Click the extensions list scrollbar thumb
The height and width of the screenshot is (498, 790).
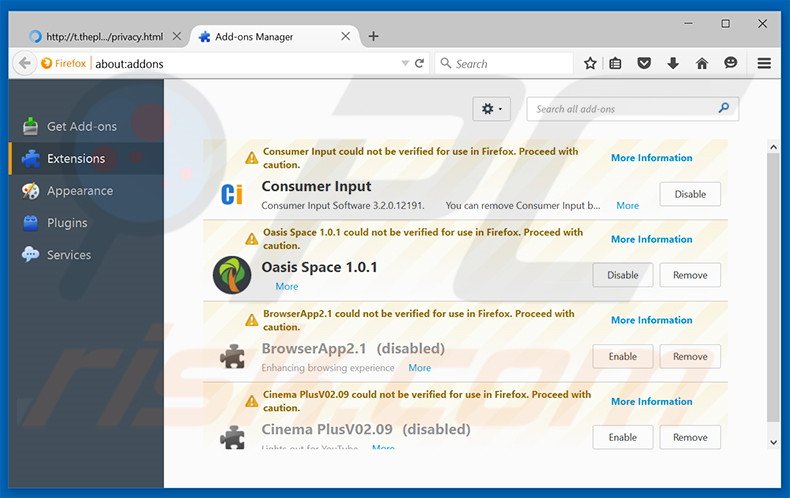(773, 287)
